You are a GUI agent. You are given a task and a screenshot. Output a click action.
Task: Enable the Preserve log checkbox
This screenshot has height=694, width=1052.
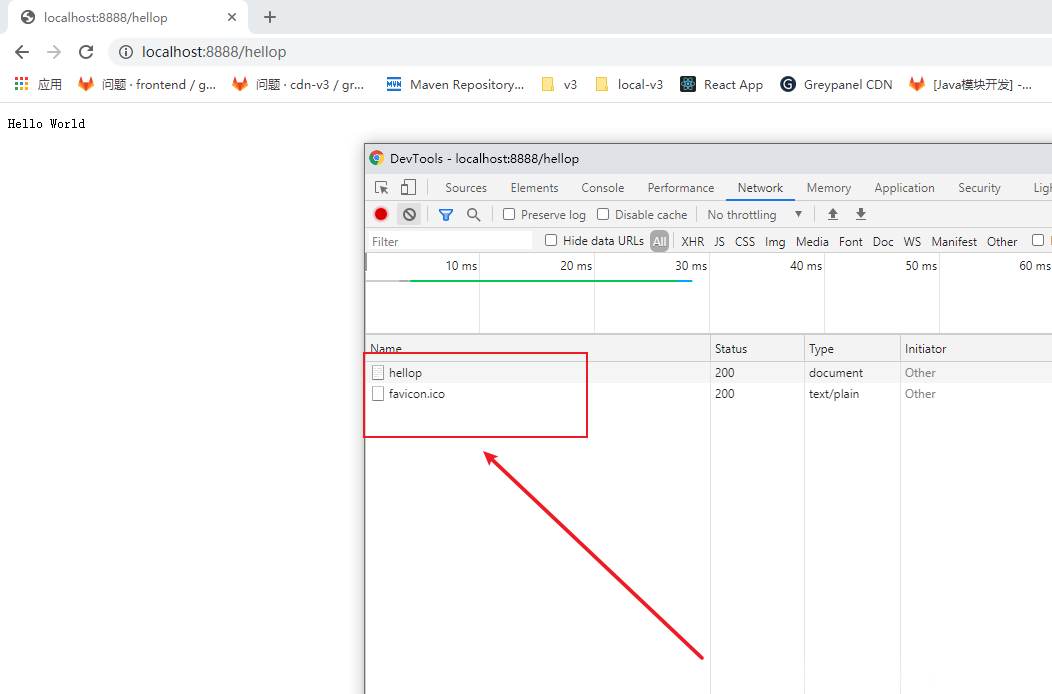tap(509, 214)
